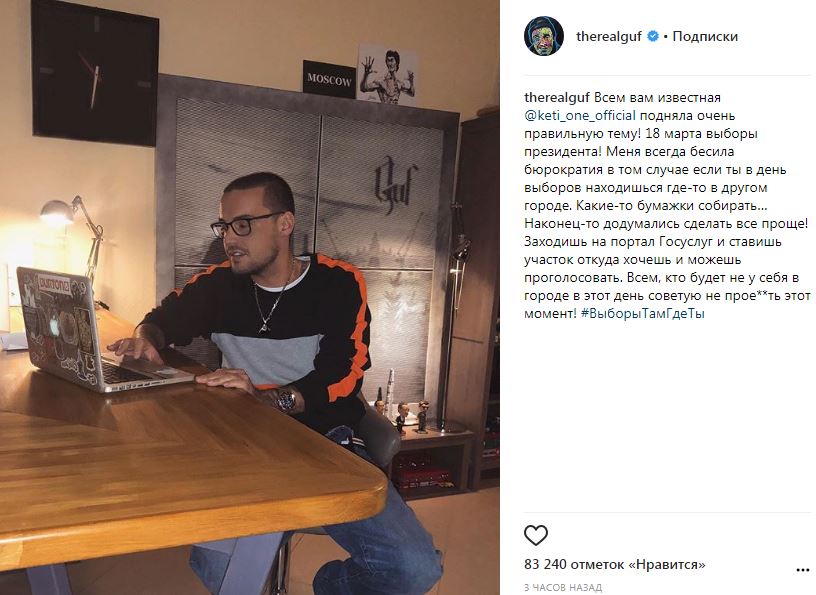This screenshot has height=595, width=816.
Task: Like the post with heart icon
Action: (x=536, y=535)
